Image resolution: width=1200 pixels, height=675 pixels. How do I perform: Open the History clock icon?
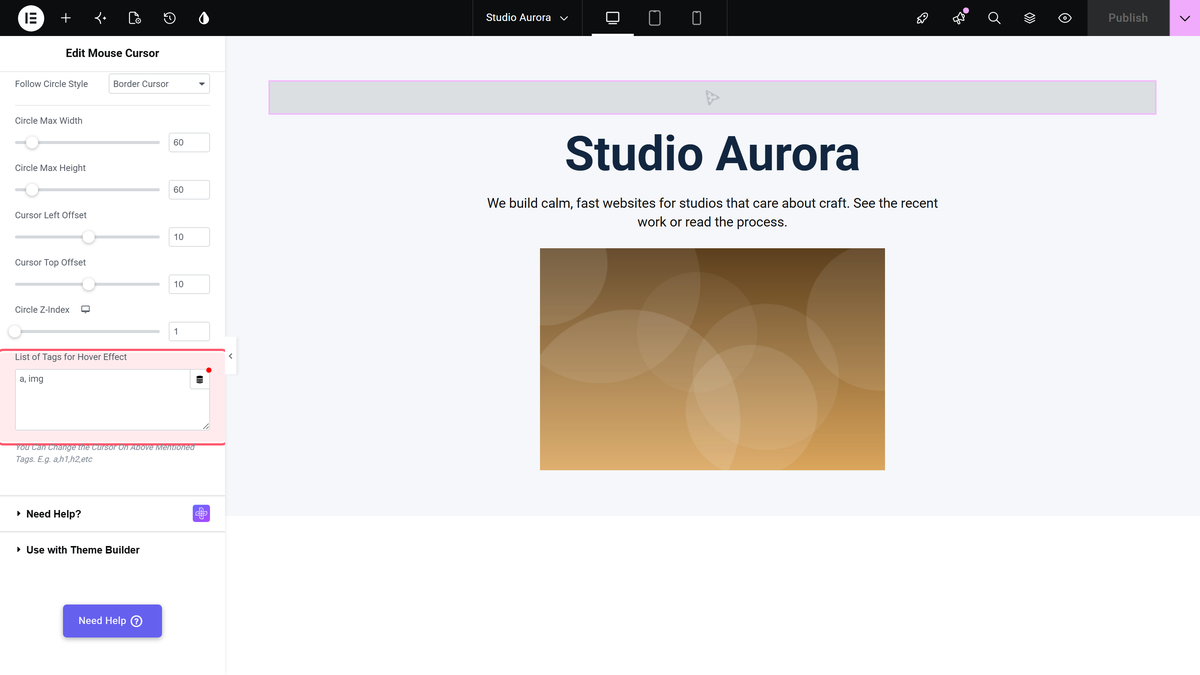[x=170, y=18]
